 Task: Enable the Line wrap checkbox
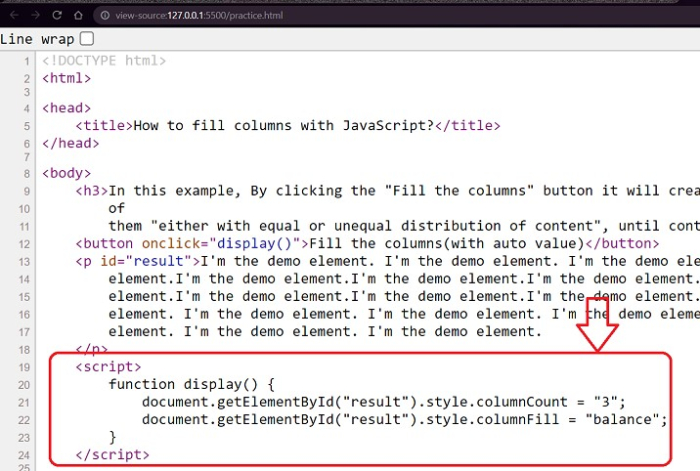point(87,39)
